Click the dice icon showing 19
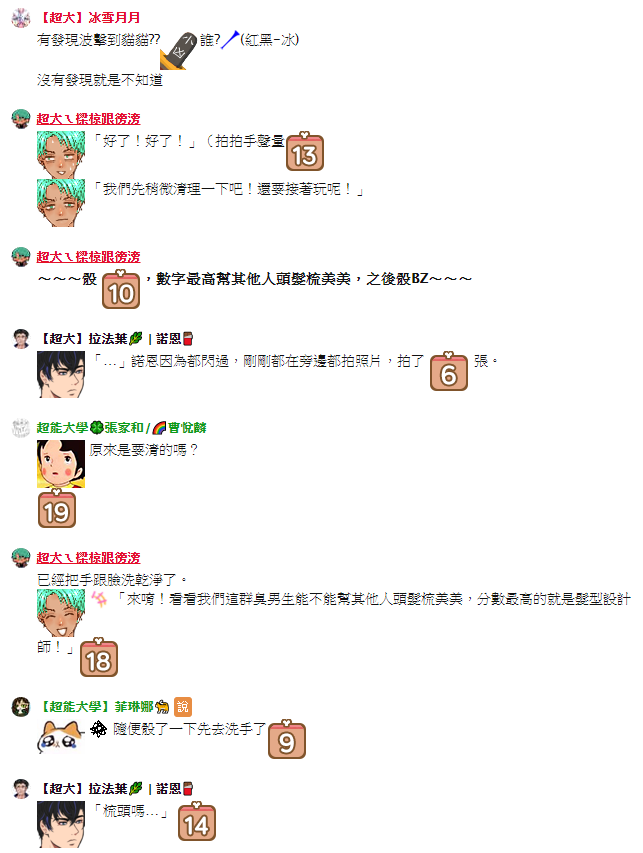The image size is (643, 853). [x=57, y=509]
